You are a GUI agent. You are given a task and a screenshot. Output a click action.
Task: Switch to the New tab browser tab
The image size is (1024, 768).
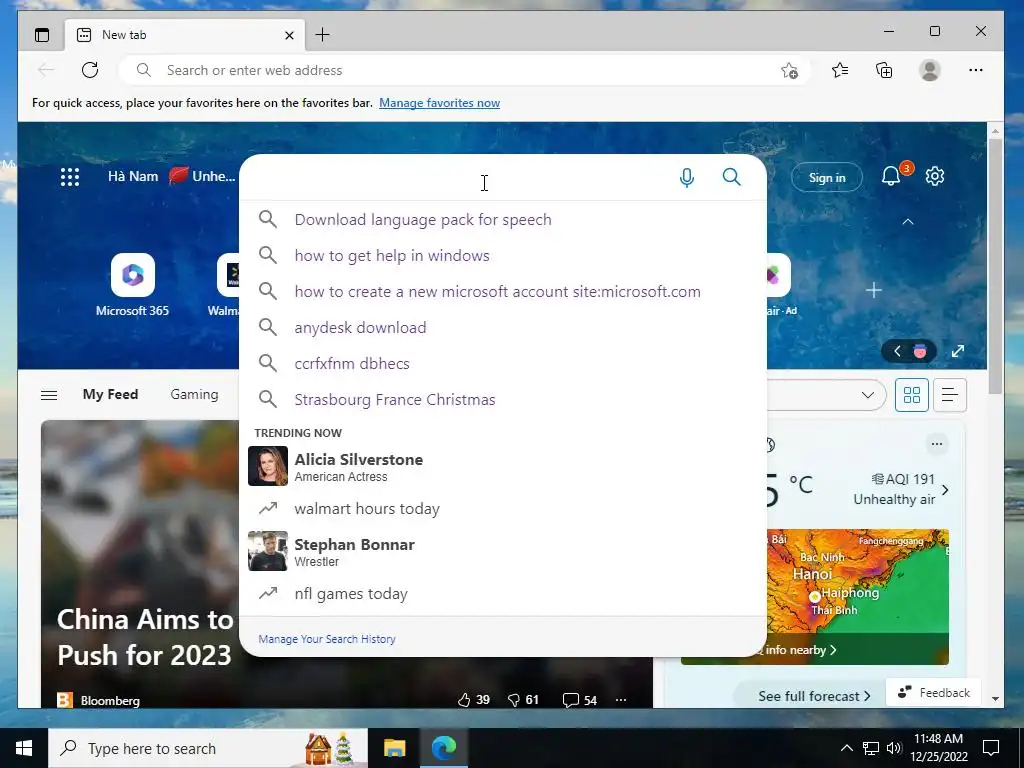[x=185, y=35]
